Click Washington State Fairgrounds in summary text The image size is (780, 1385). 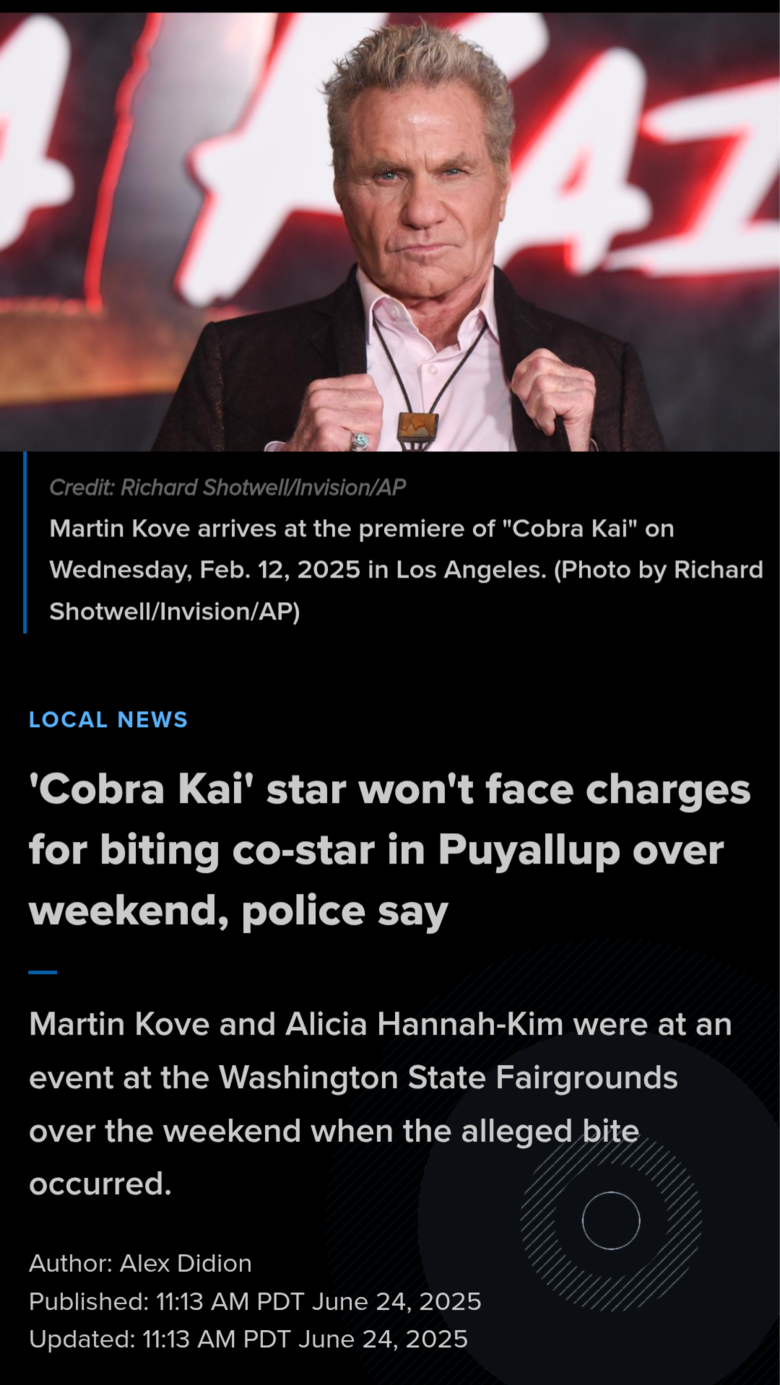coord(448,1078)
